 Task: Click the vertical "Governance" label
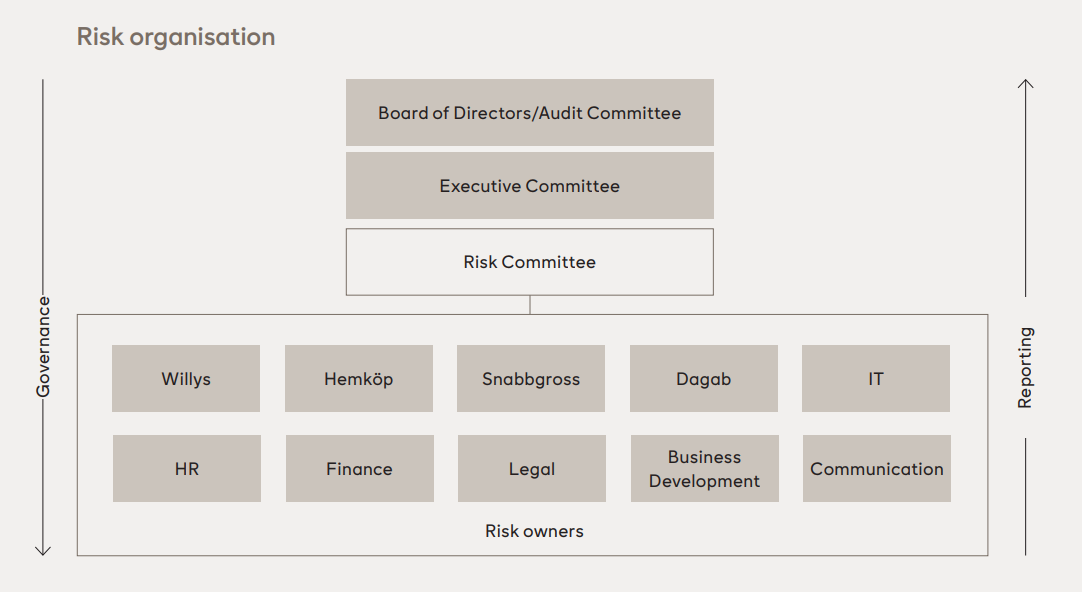click(x=43, y=347)
